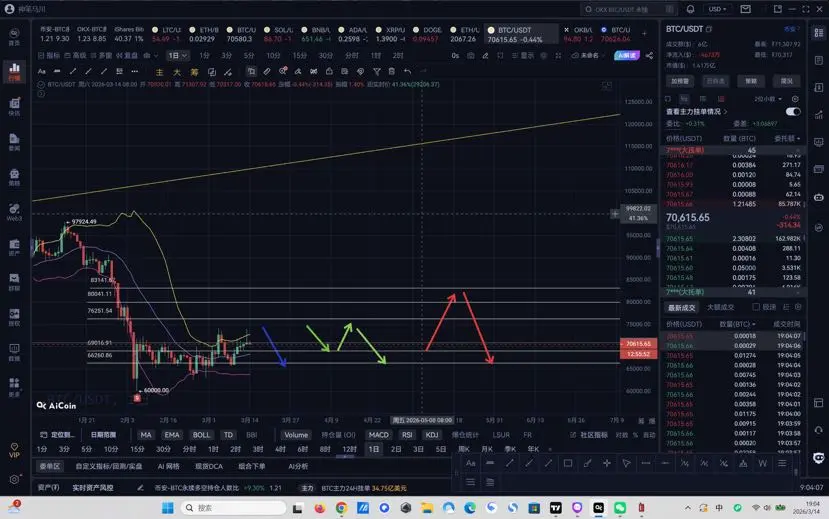The image size is (829, 519).
Task: Click the 定位到 button
Action: [58, 435]
